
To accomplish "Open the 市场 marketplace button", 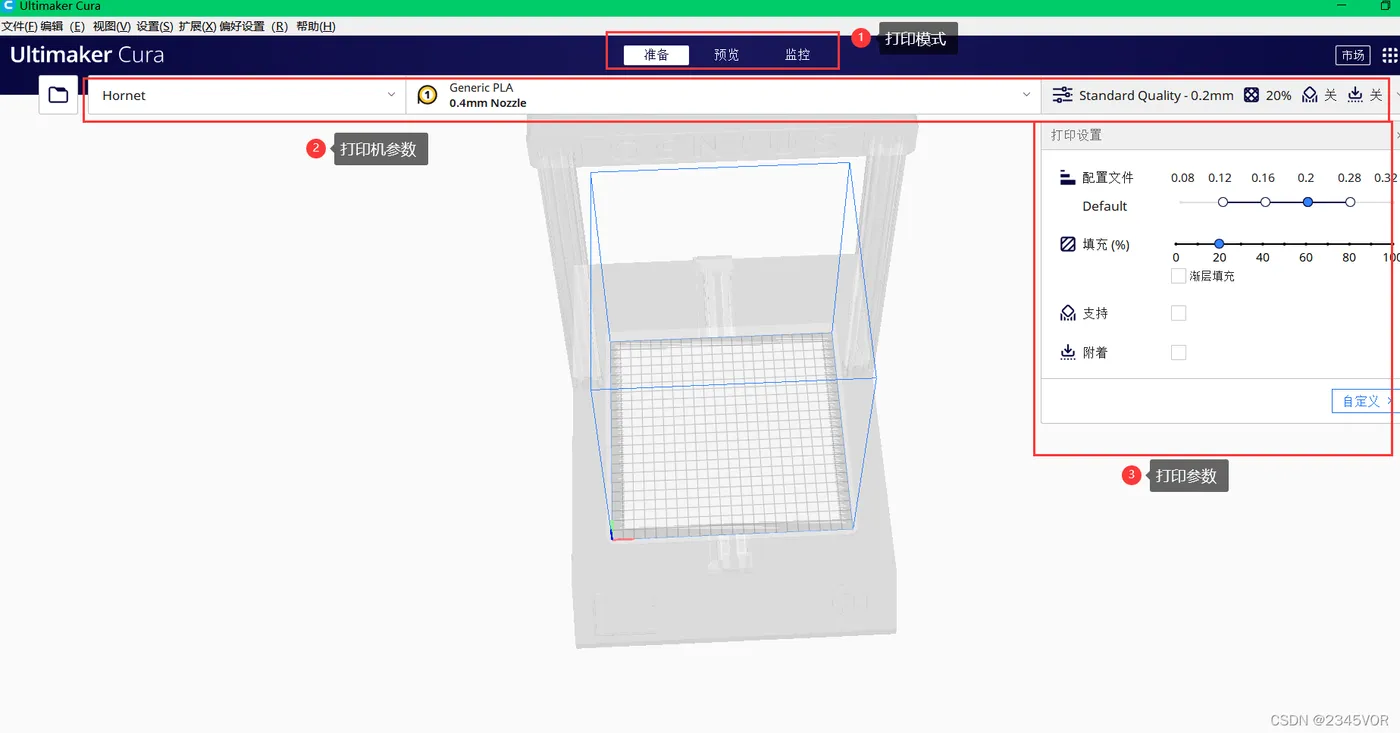I will click(1353, 55).
